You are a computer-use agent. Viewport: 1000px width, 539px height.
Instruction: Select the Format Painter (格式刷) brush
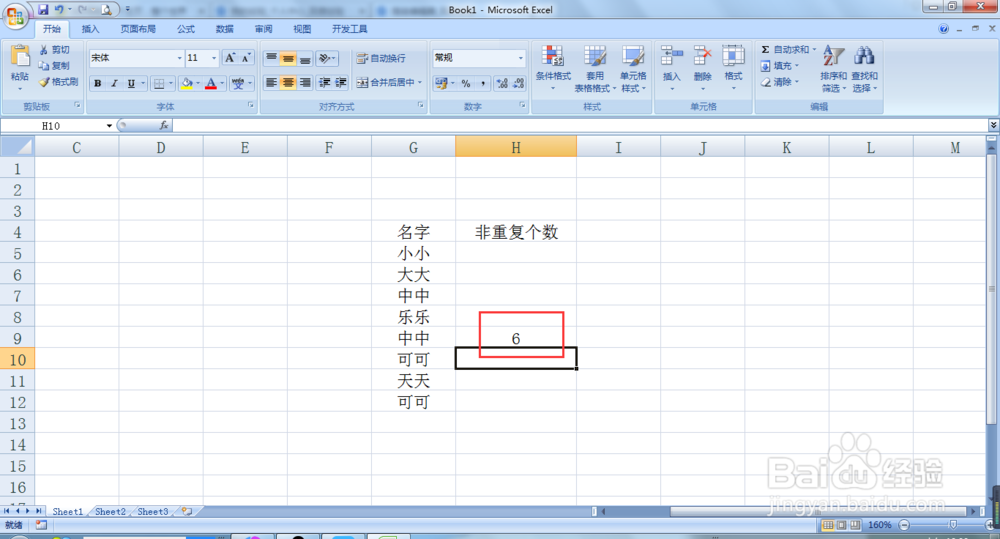click(44, 82)
